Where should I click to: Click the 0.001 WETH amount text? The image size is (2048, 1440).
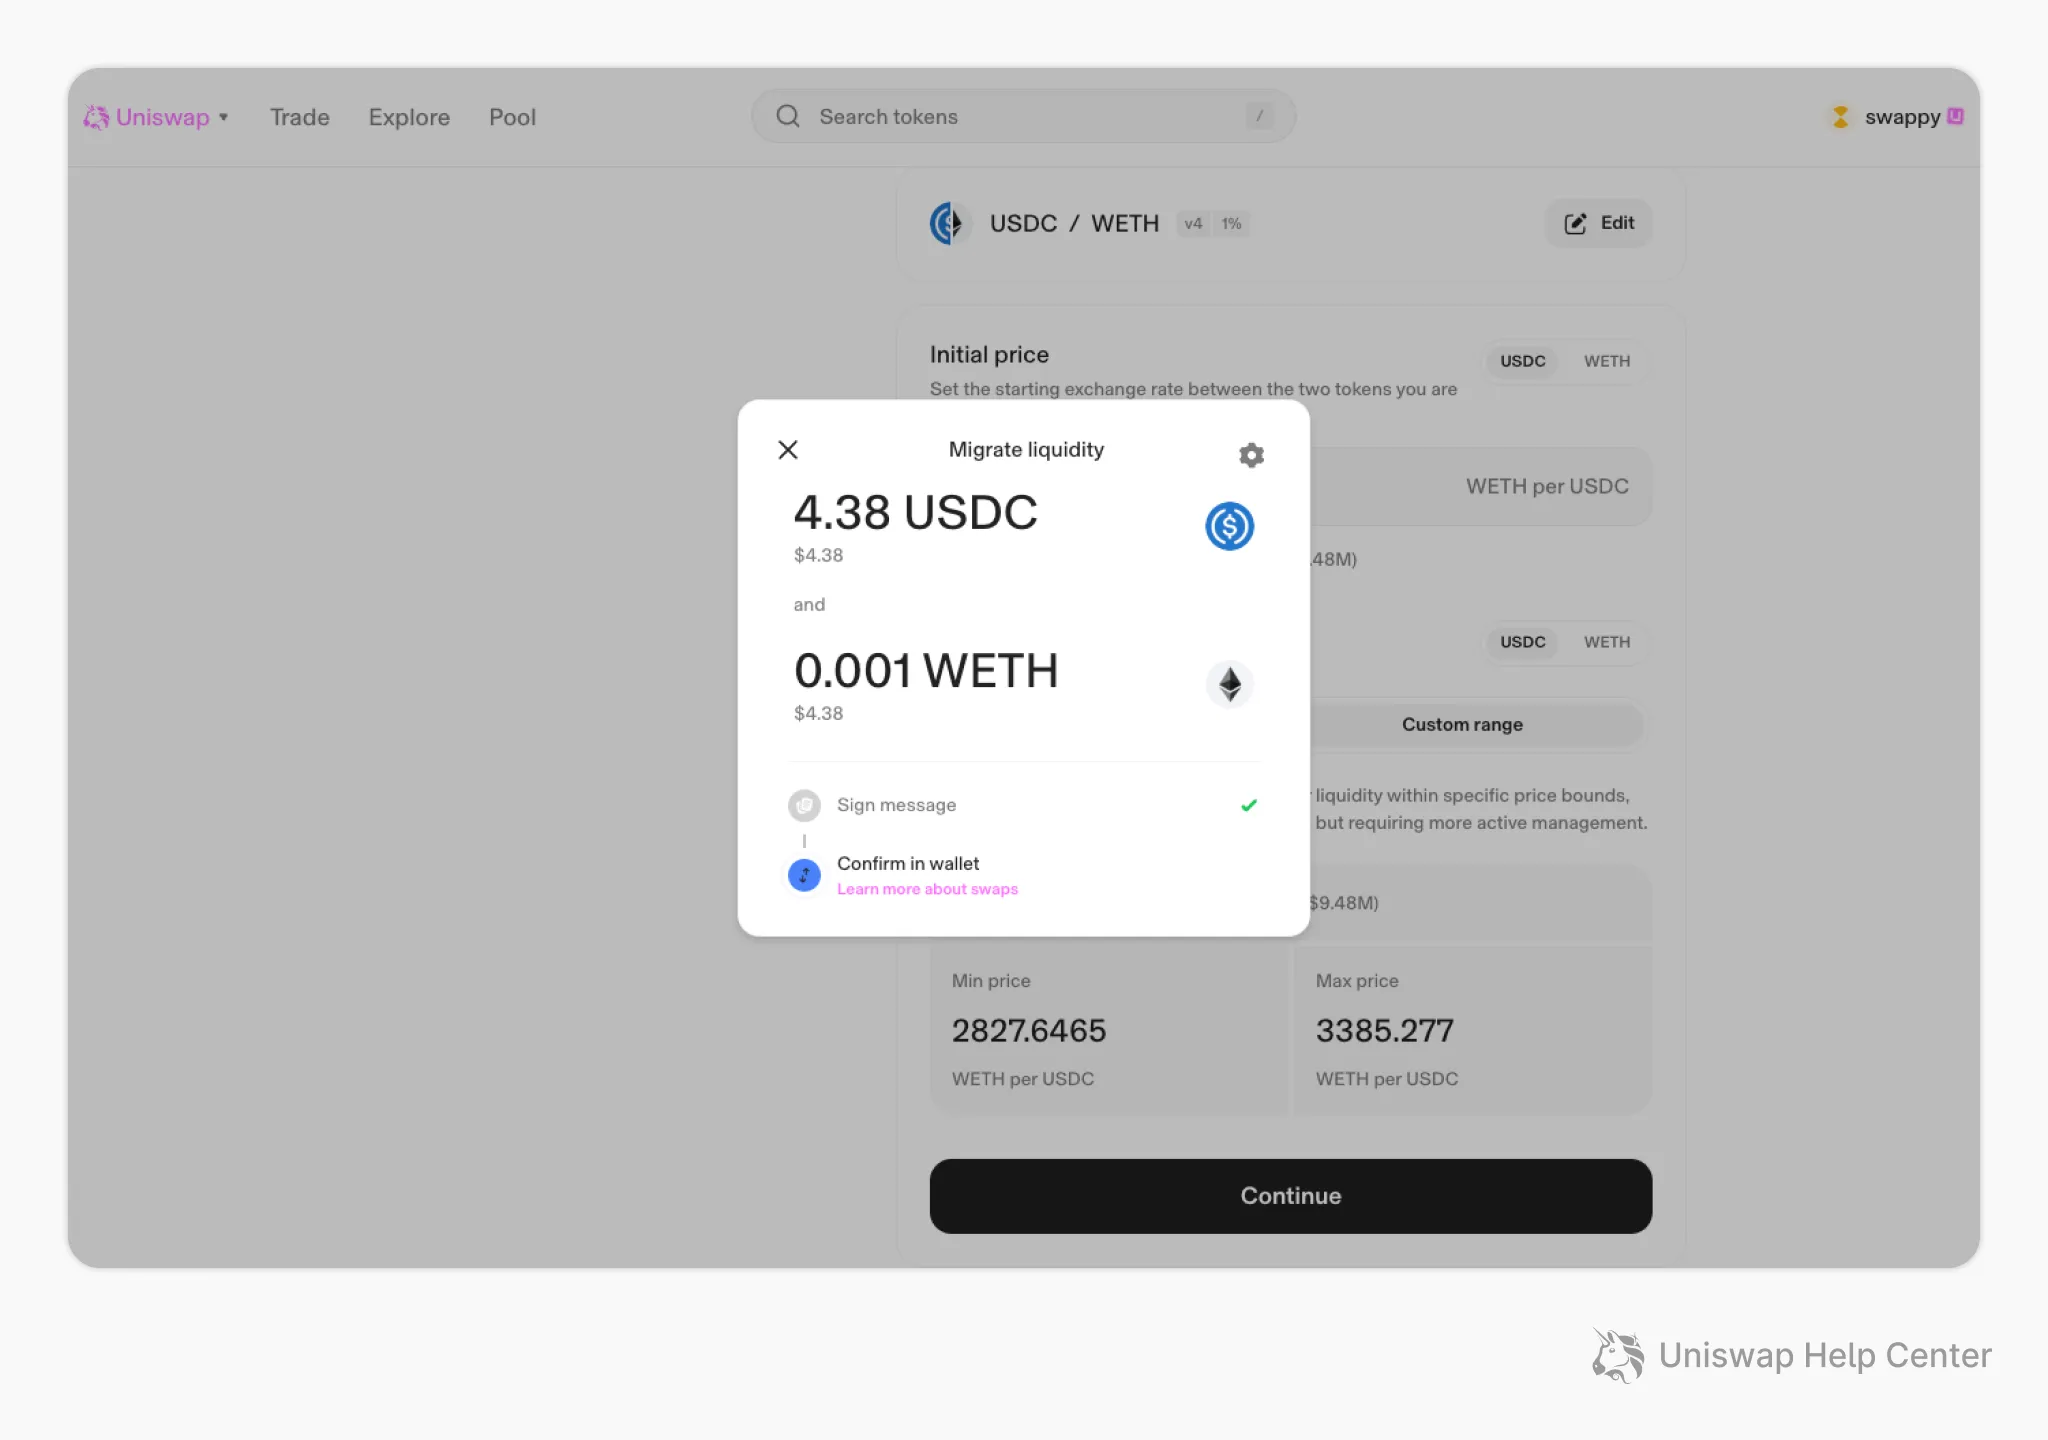click(x=926, y=671)
